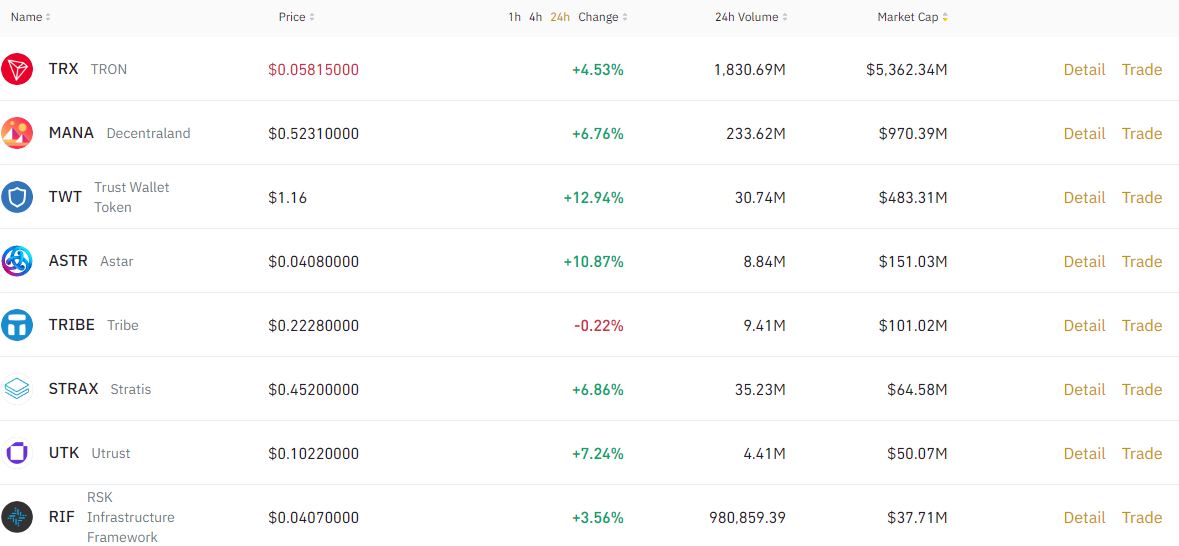Click the MANA Decentraland coin logo
This screenshot has width=1179, height=546.
[17, 133]
